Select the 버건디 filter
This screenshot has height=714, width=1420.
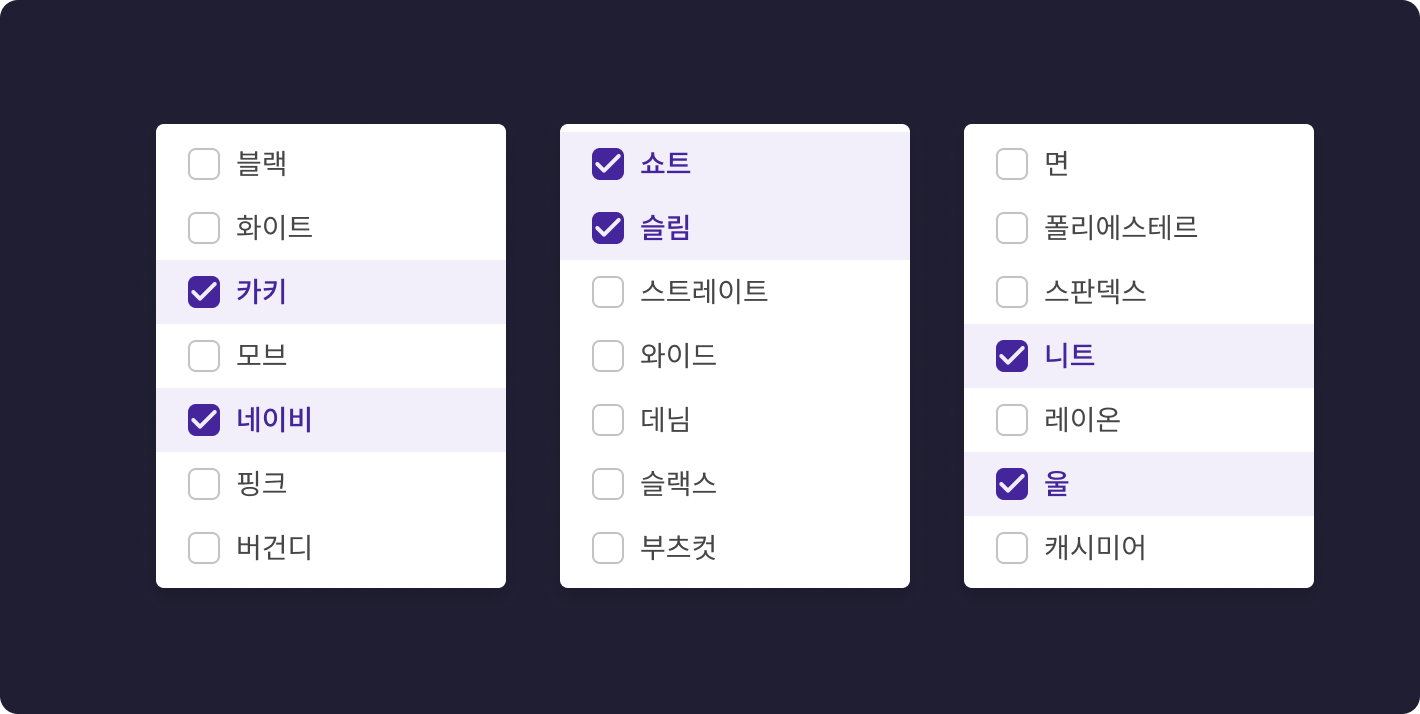[204, 548]
